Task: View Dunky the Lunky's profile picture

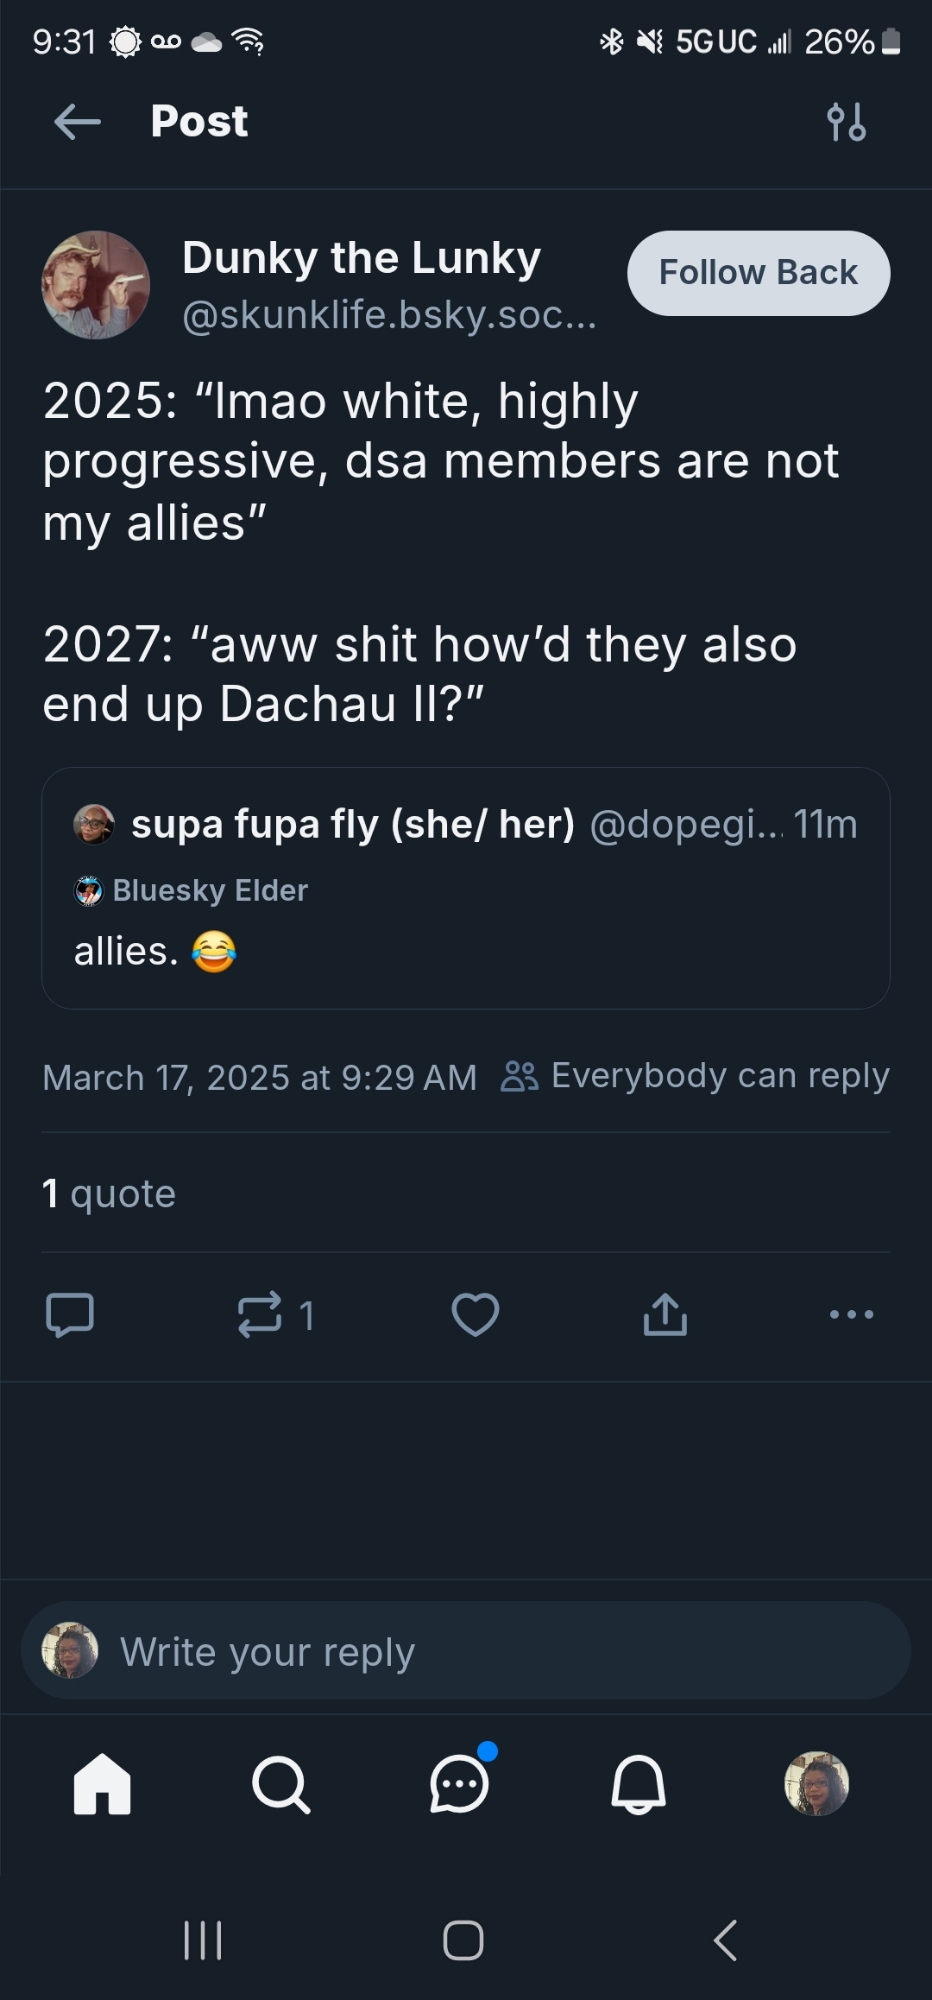Action: [x=96, y=285]
